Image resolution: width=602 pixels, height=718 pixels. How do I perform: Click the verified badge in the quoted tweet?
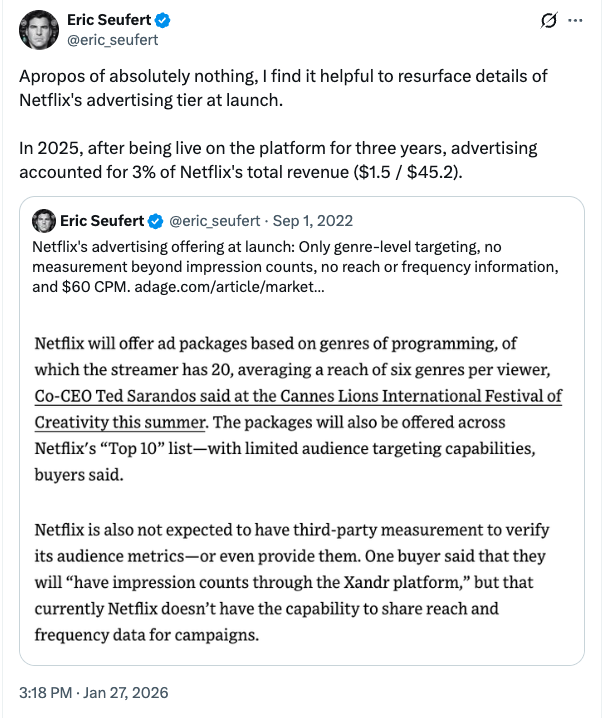[157, 220]
